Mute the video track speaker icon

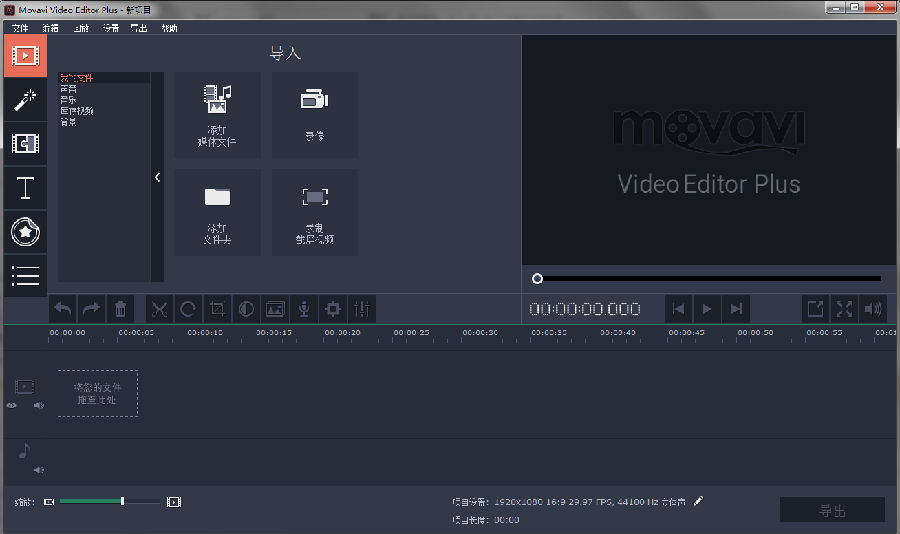(x=38, y=405)
